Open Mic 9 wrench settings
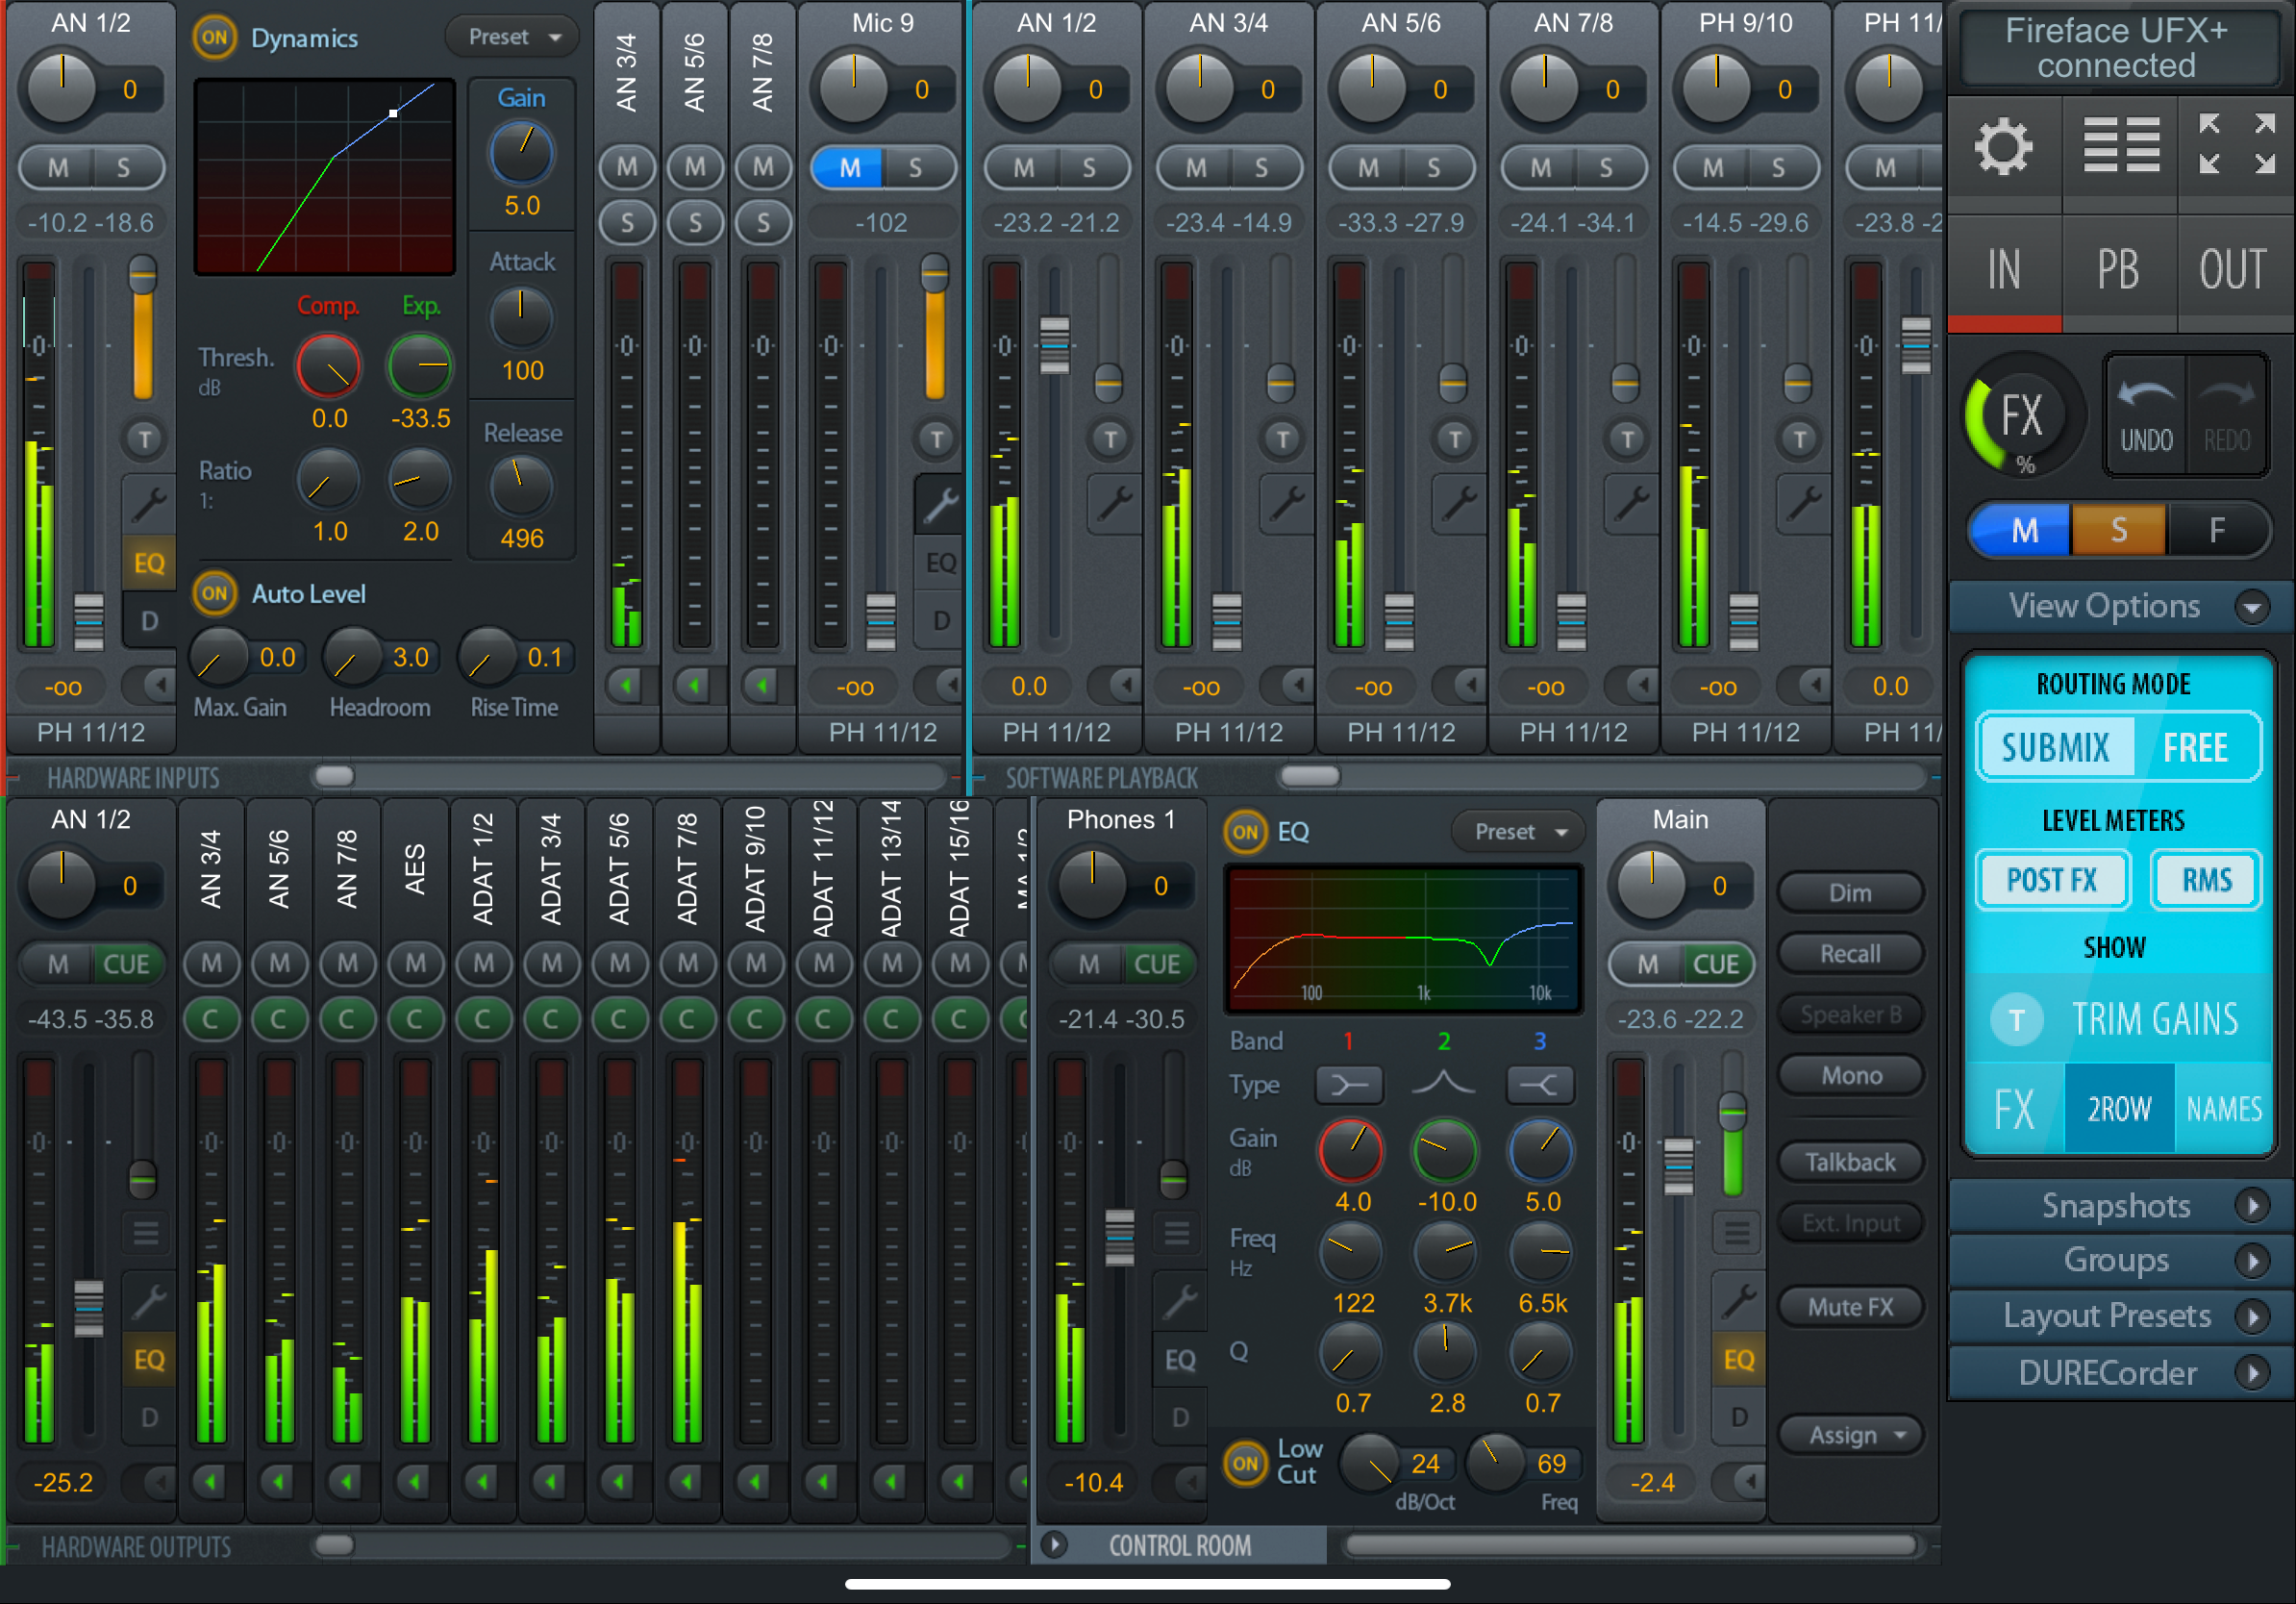Viewport: 2296px width, 1604px height. point(939,505)
